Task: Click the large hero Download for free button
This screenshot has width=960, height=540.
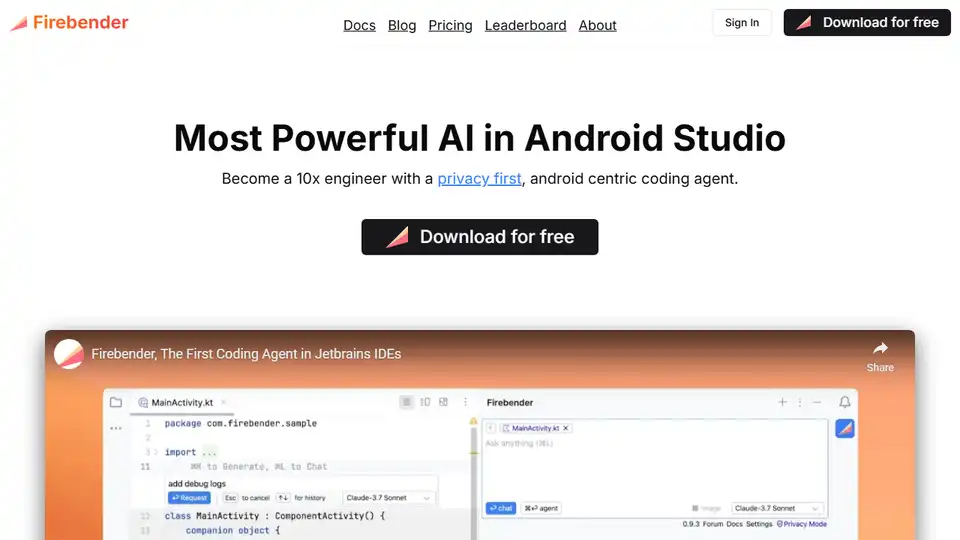Action: (480, 237)
